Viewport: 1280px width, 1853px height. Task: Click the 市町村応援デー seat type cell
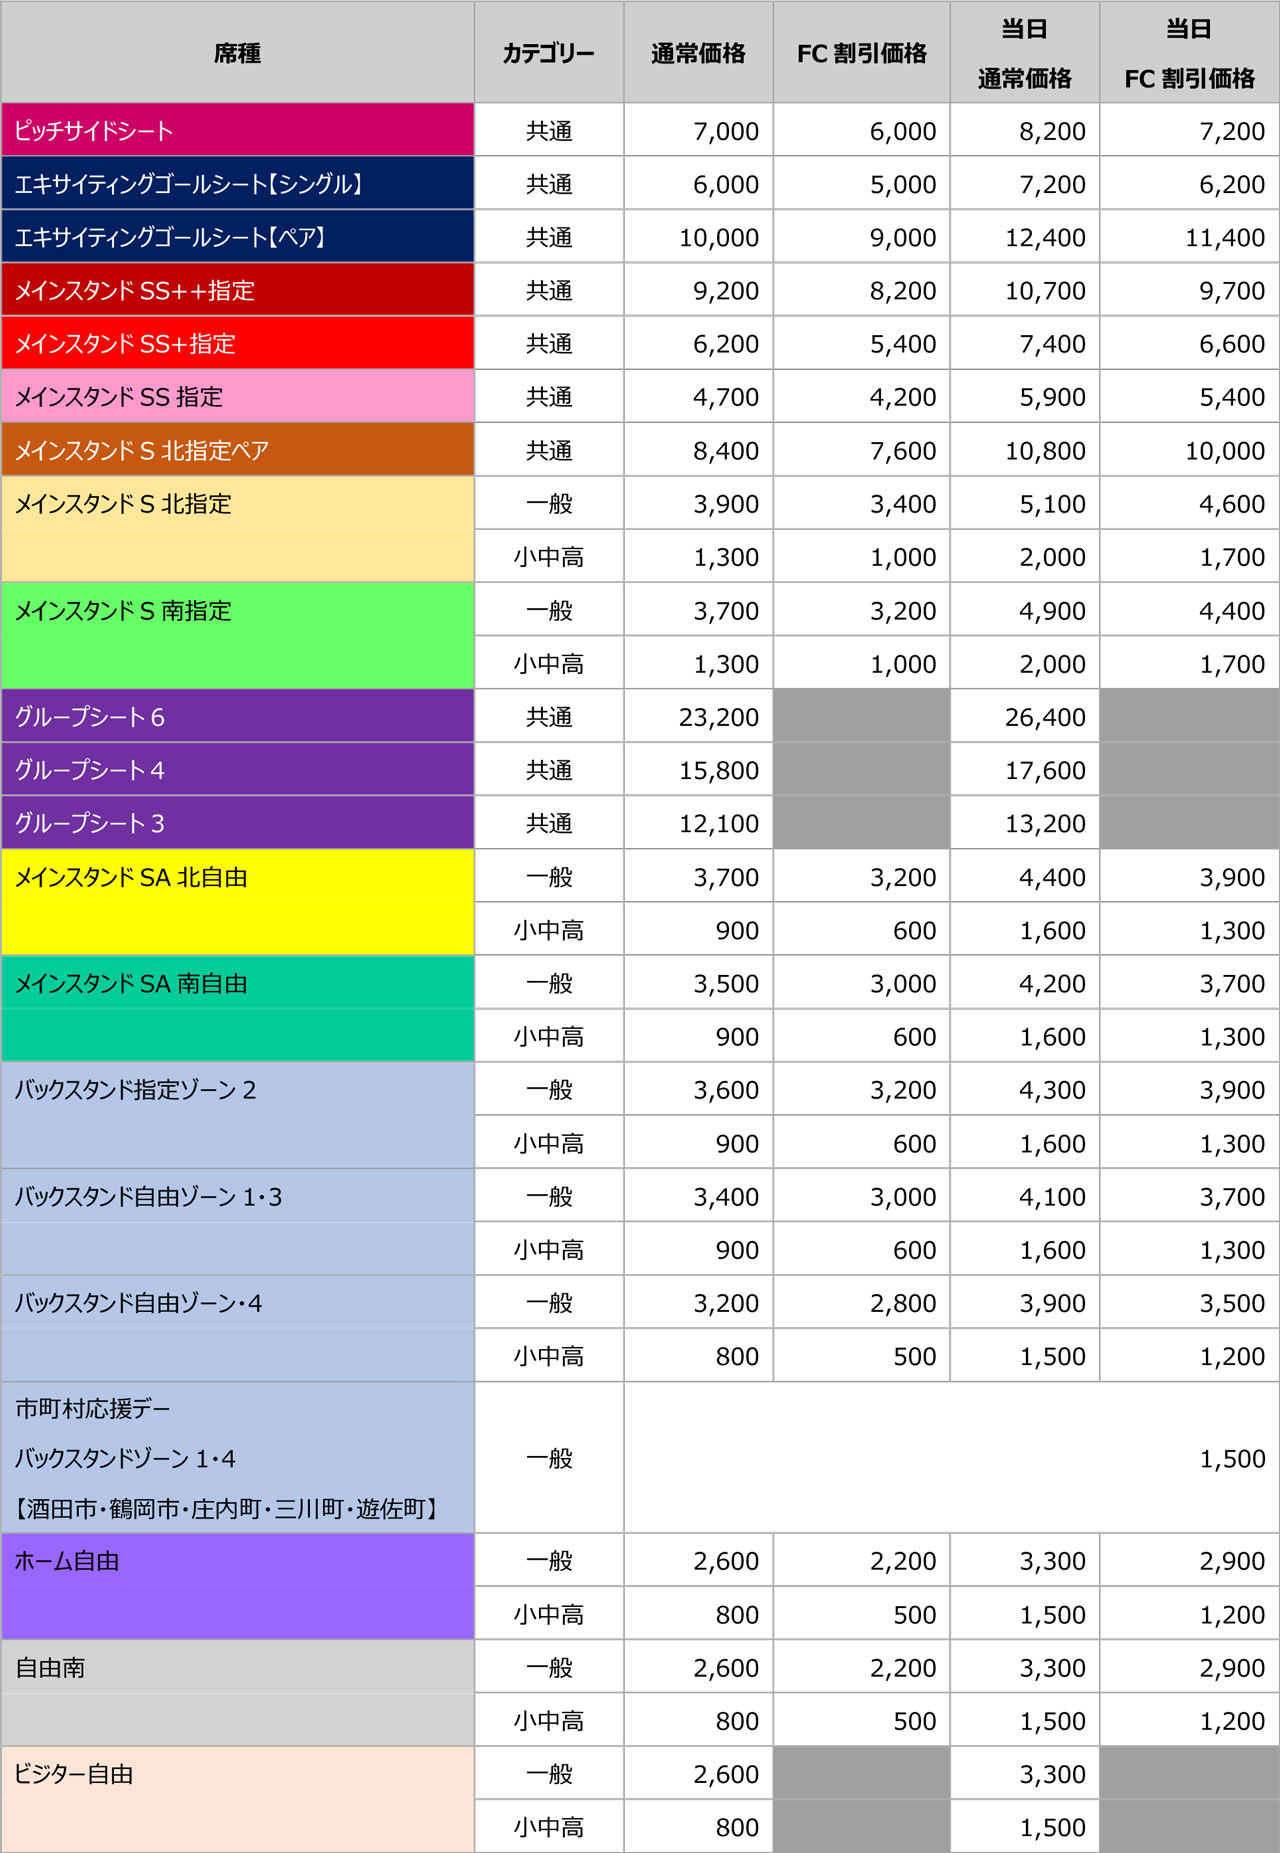tap(237, 1458)
